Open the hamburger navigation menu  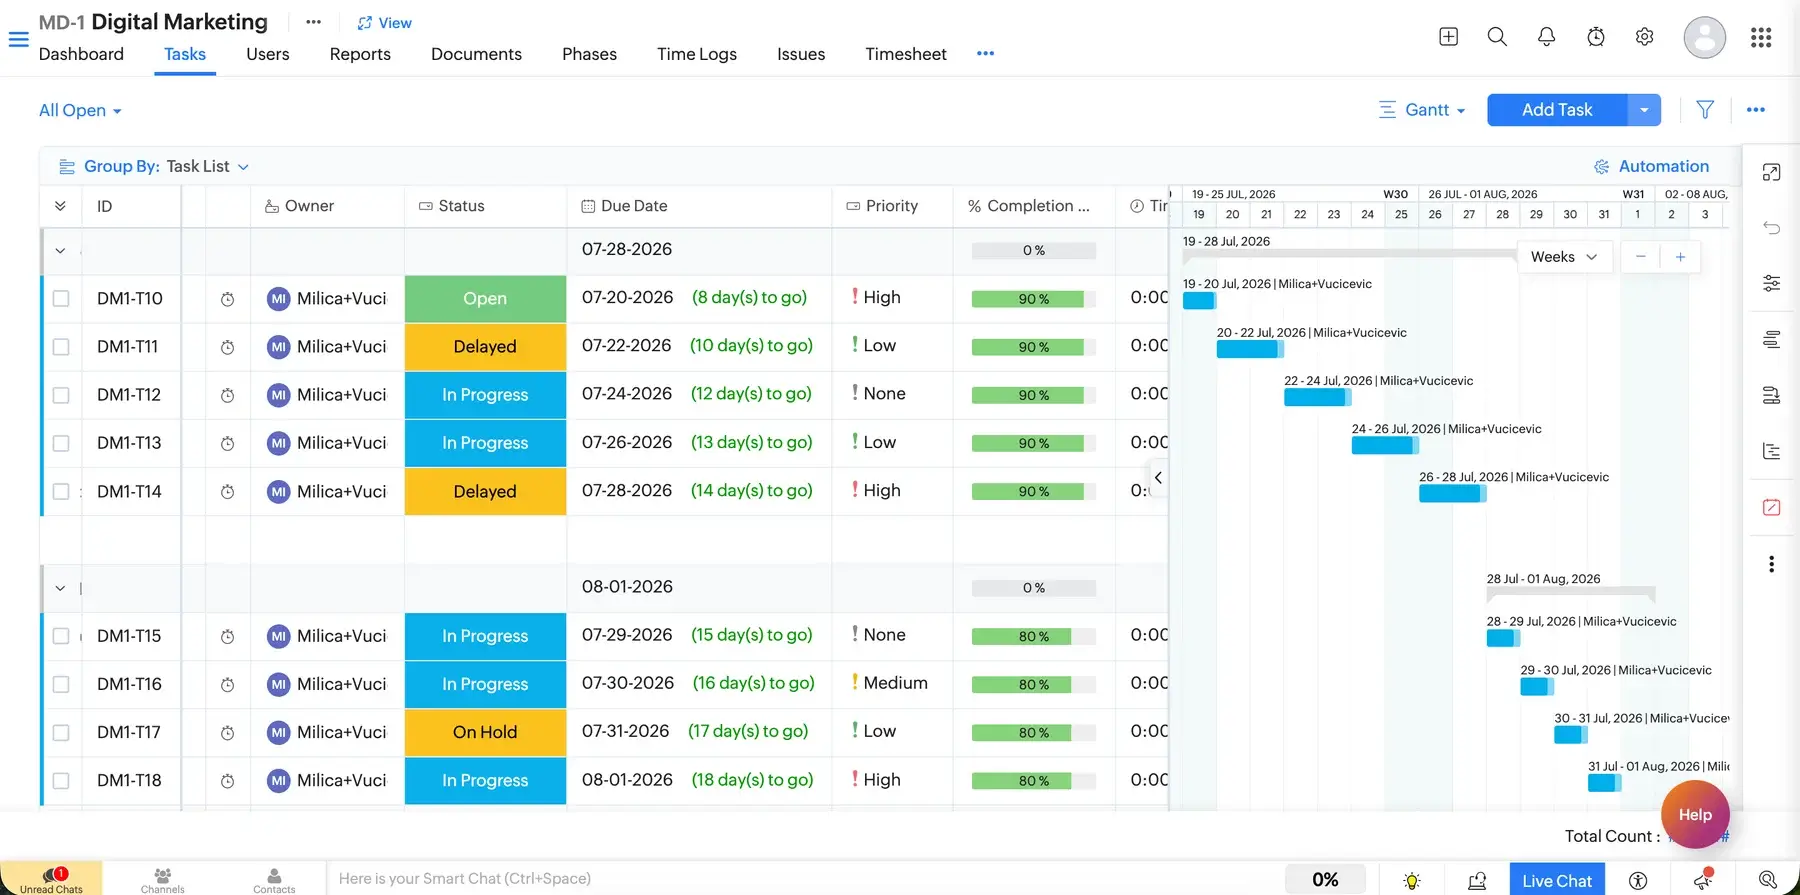(x=18, y=40)
